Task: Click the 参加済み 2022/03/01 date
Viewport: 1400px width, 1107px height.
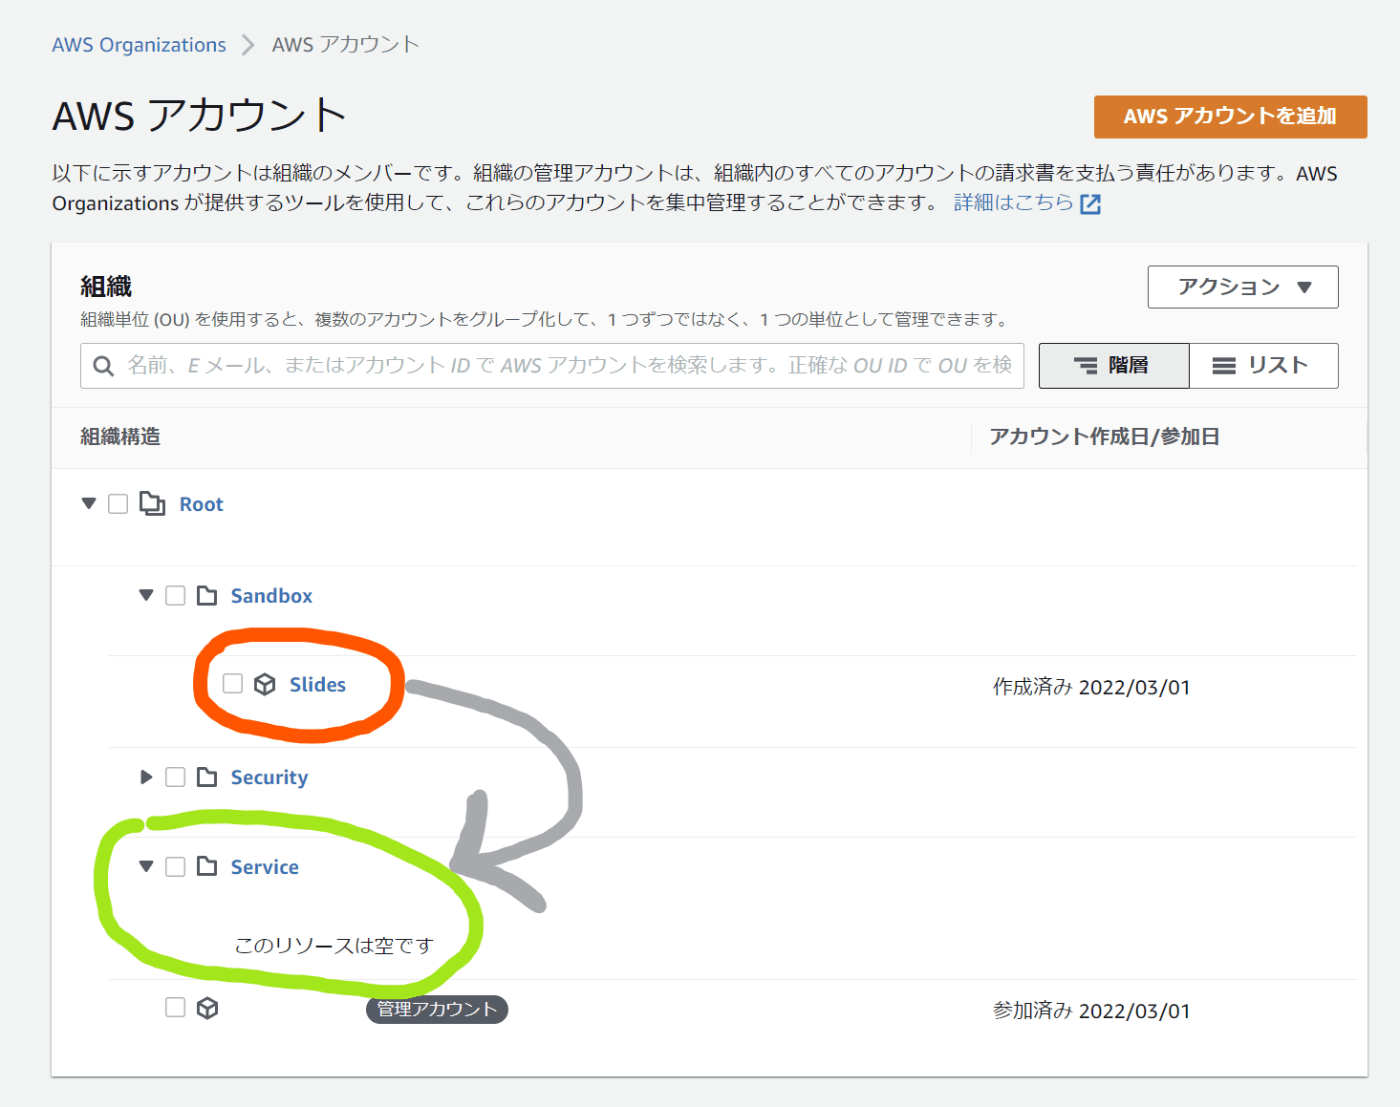Action: click(1091, 1011)
